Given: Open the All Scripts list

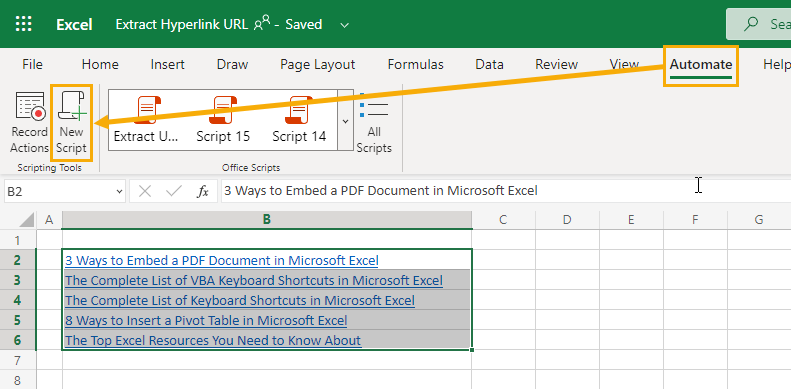Looking at the screenshot, I should point(374,123).
